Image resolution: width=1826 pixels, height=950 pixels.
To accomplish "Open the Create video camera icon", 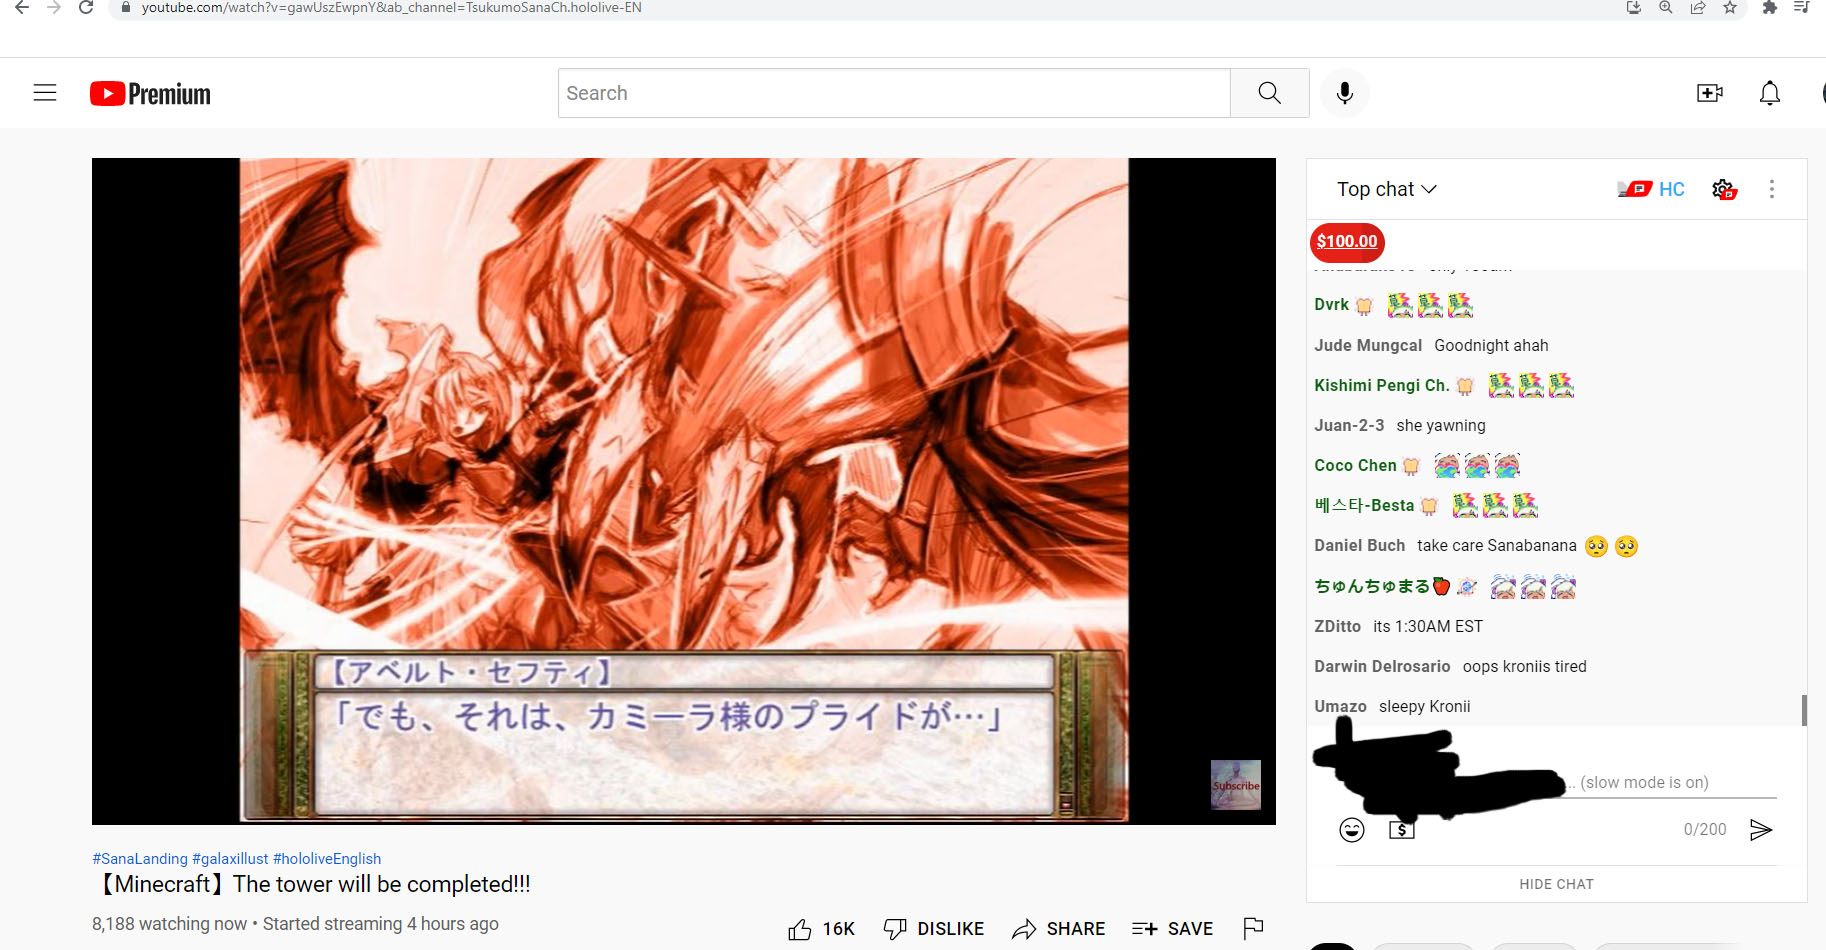I will point(1710,93).
